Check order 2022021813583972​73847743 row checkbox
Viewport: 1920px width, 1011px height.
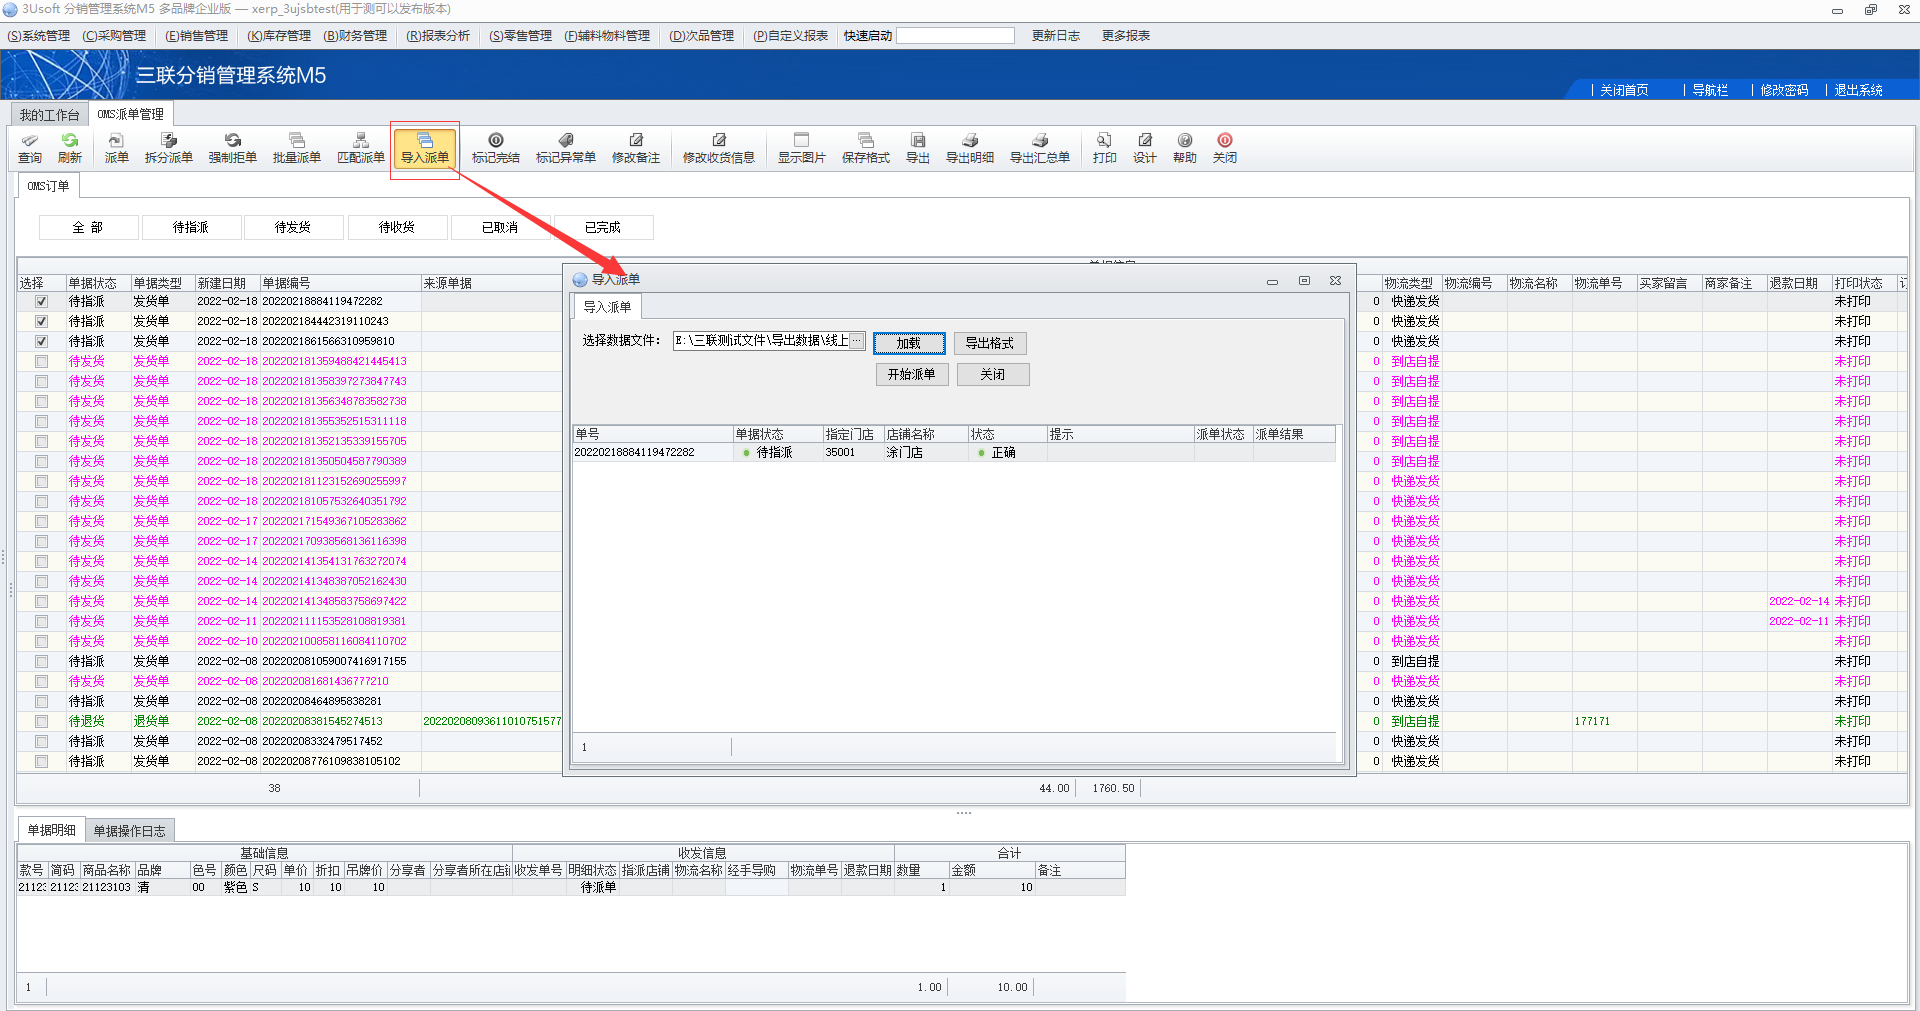pos(41,381)
